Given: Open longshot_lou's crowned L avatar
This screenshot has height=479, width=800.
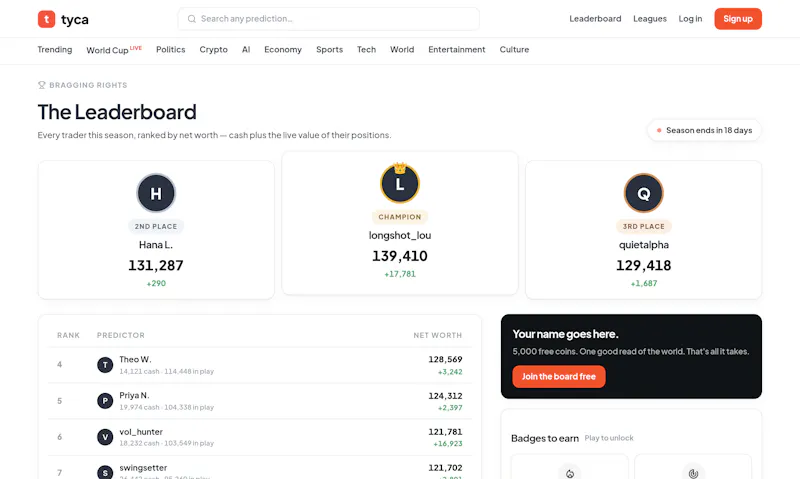Looking at the screenshot, I should (x=400, y=183).
